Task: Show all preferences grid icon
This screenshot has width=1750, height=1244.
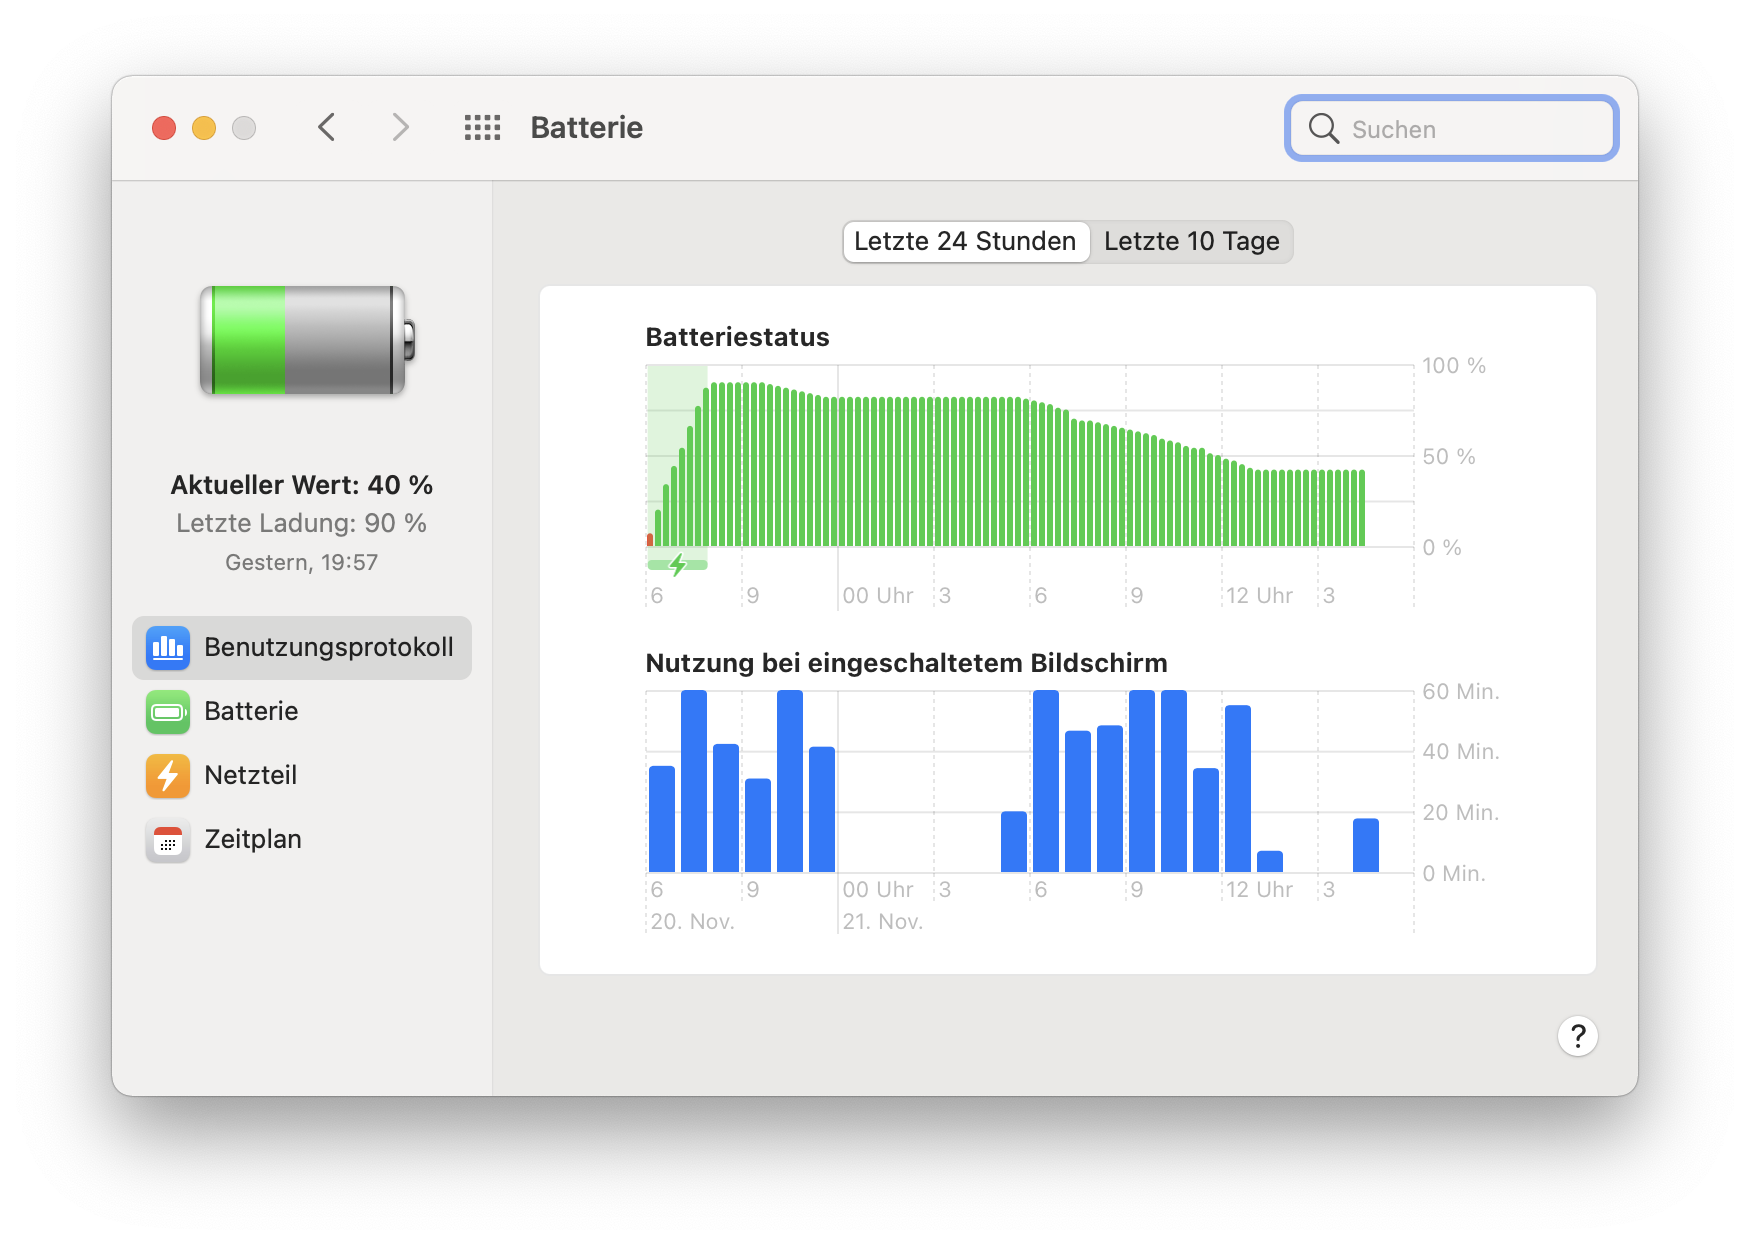Action: [x=482, y=128]
